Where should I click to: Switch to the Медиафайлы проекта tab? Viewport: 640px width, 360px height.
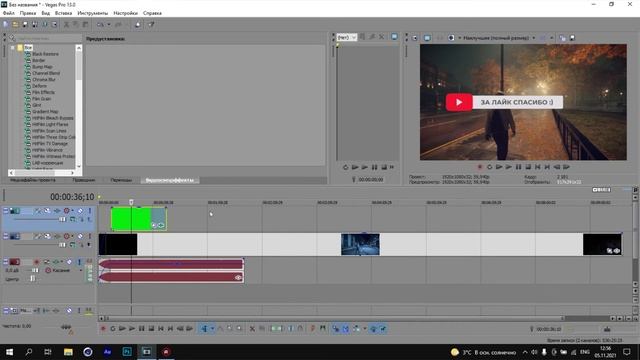pyautogui.click(x=33, y=180)
